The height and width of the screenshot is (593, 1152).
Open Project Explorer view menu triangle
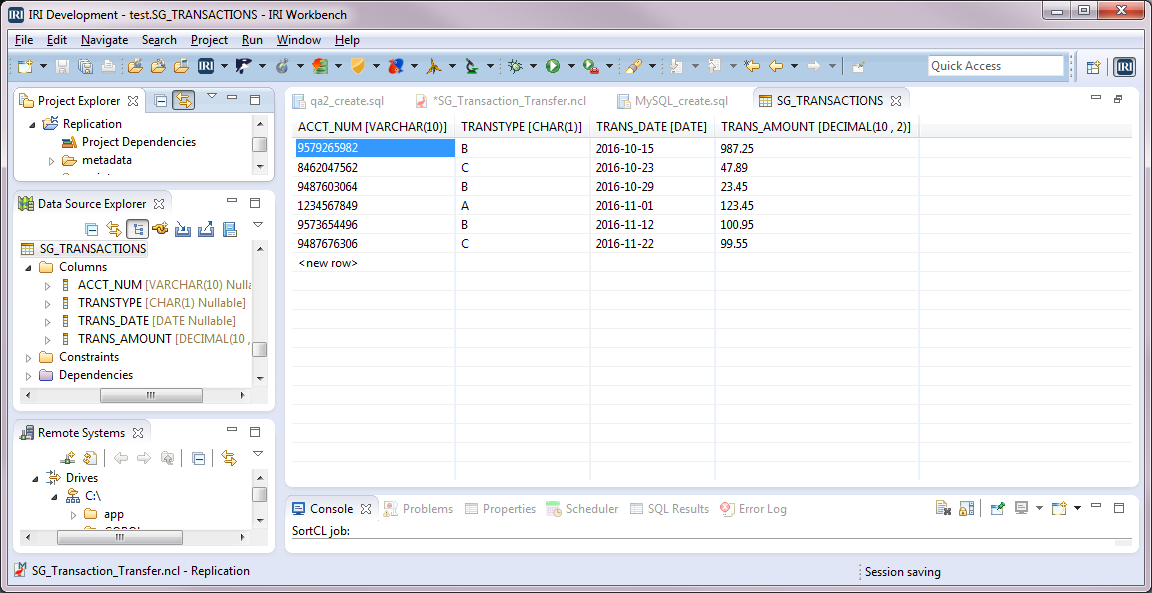coord(212,96)
